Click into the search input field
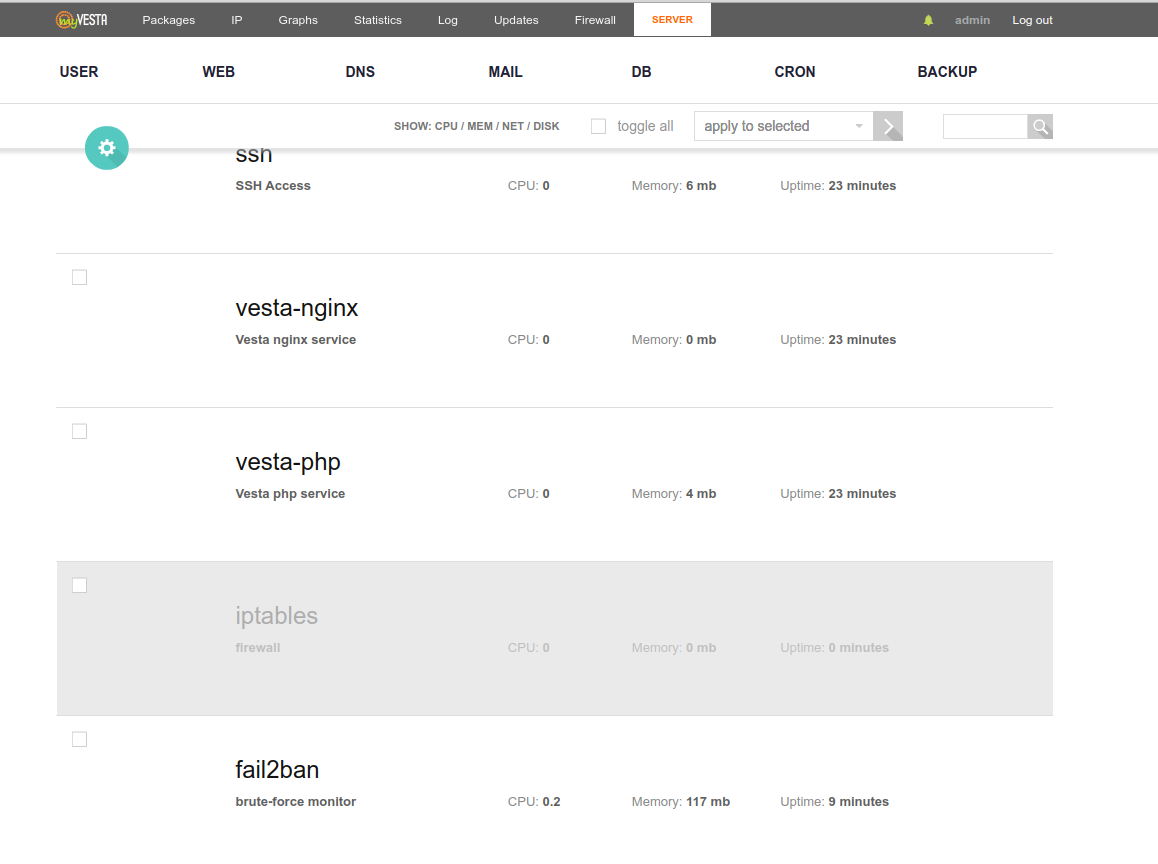Screen dimensions: 1158x864 point(985,126)
